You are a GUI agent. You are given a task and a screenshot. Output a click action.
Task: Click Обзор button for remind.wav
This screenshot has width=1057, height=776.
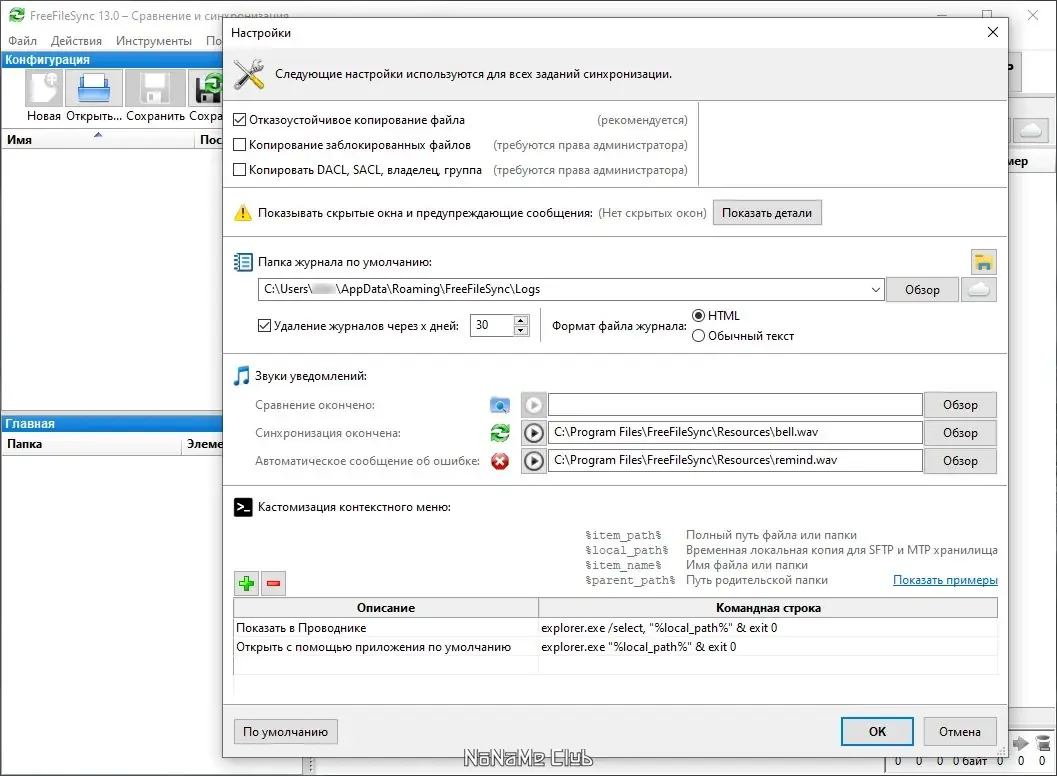960,461
